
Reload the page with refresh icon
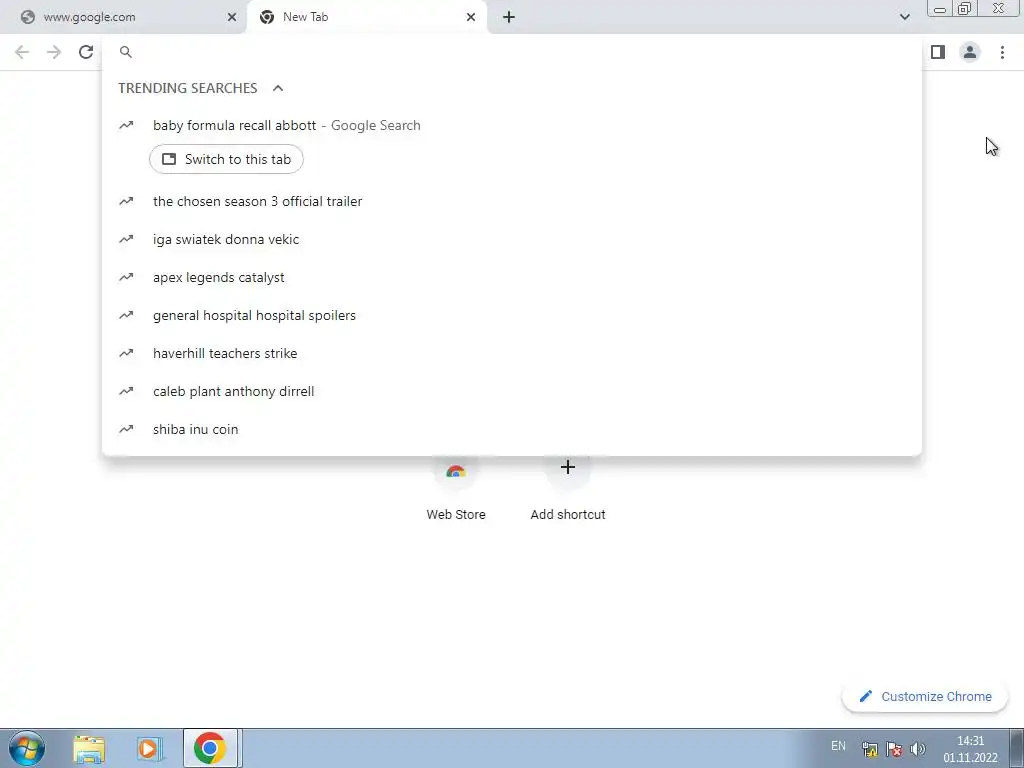tap(86, 52)
